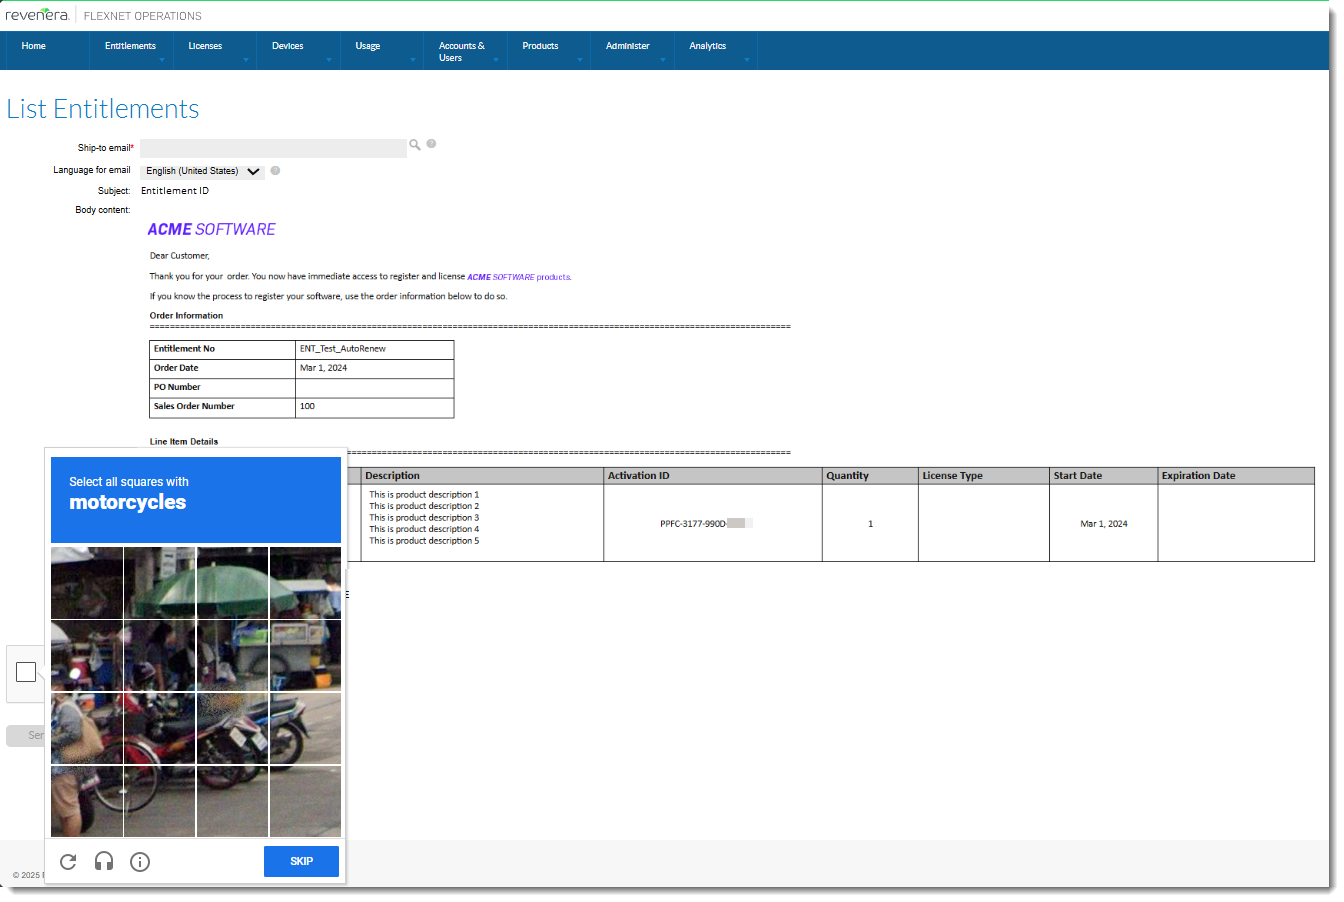Go to the Home menu item
This screenshot has height=902, width=1344.
coord(34,46)
